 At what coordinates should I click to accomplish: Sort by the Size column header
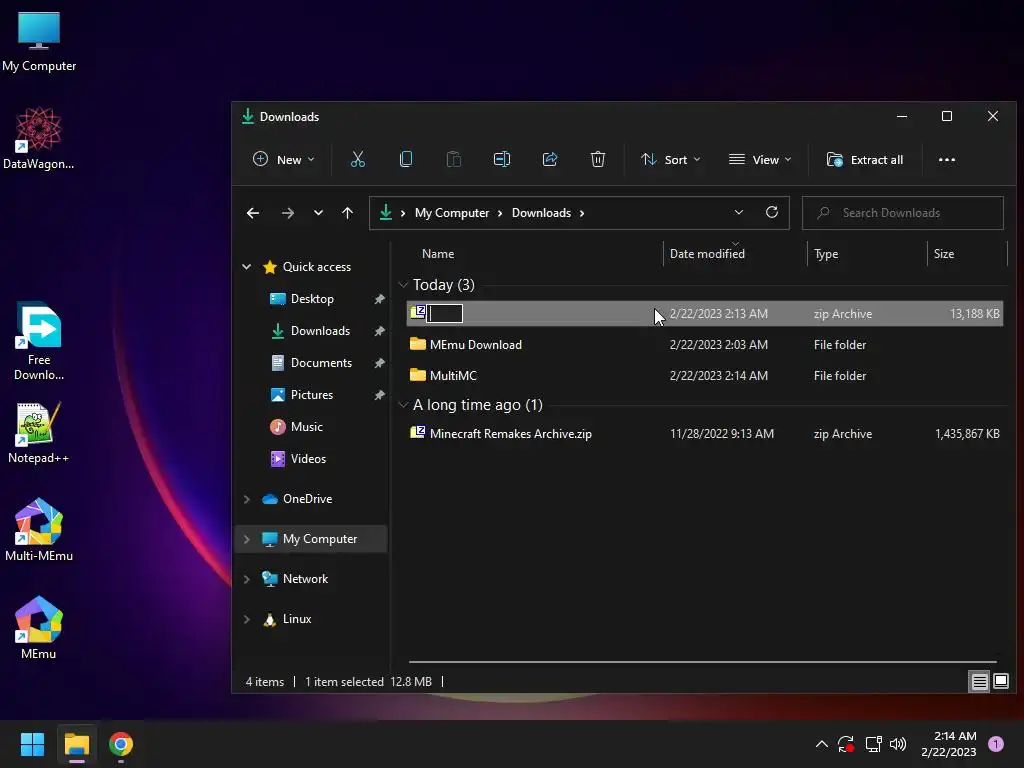[944, 253]
